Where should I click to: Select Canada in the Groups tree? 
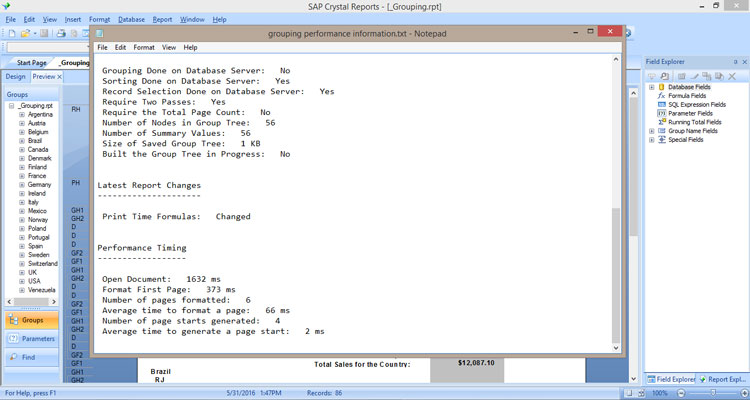pos(38,150)
